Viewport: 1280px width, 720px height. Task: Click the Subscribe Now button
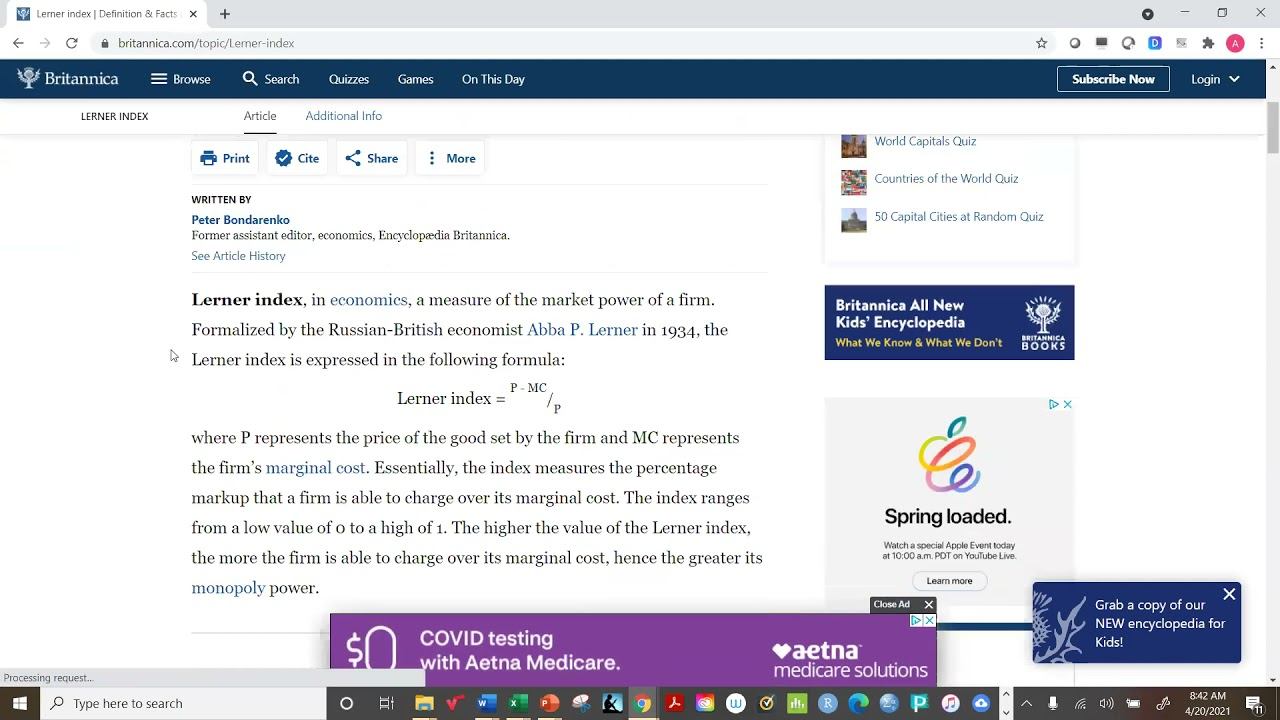click(1113, 79)
